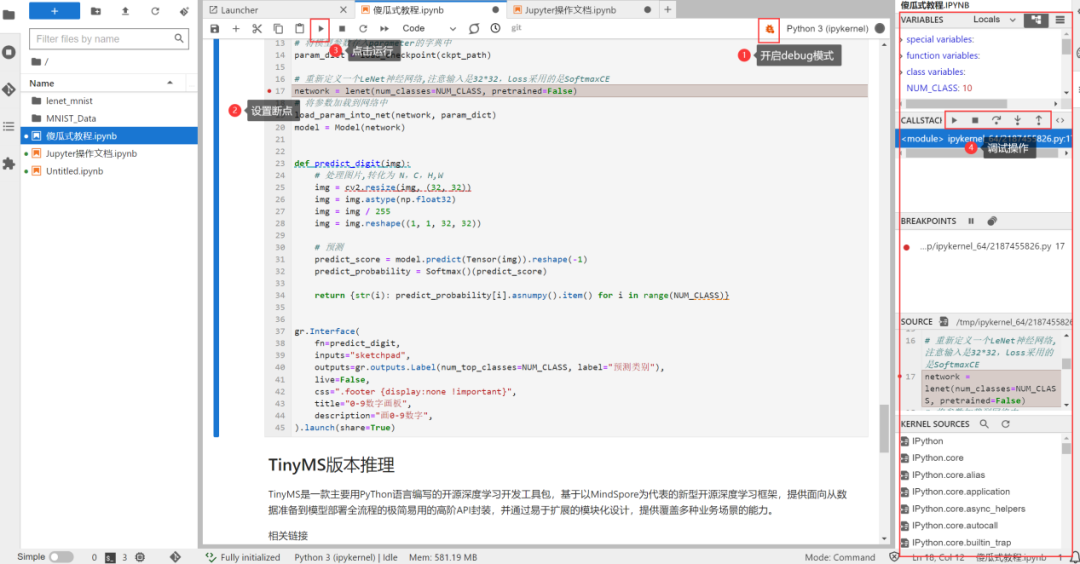Open the extension manager puzzle icon
This screenshot has width=1080, height=564.
9,164
